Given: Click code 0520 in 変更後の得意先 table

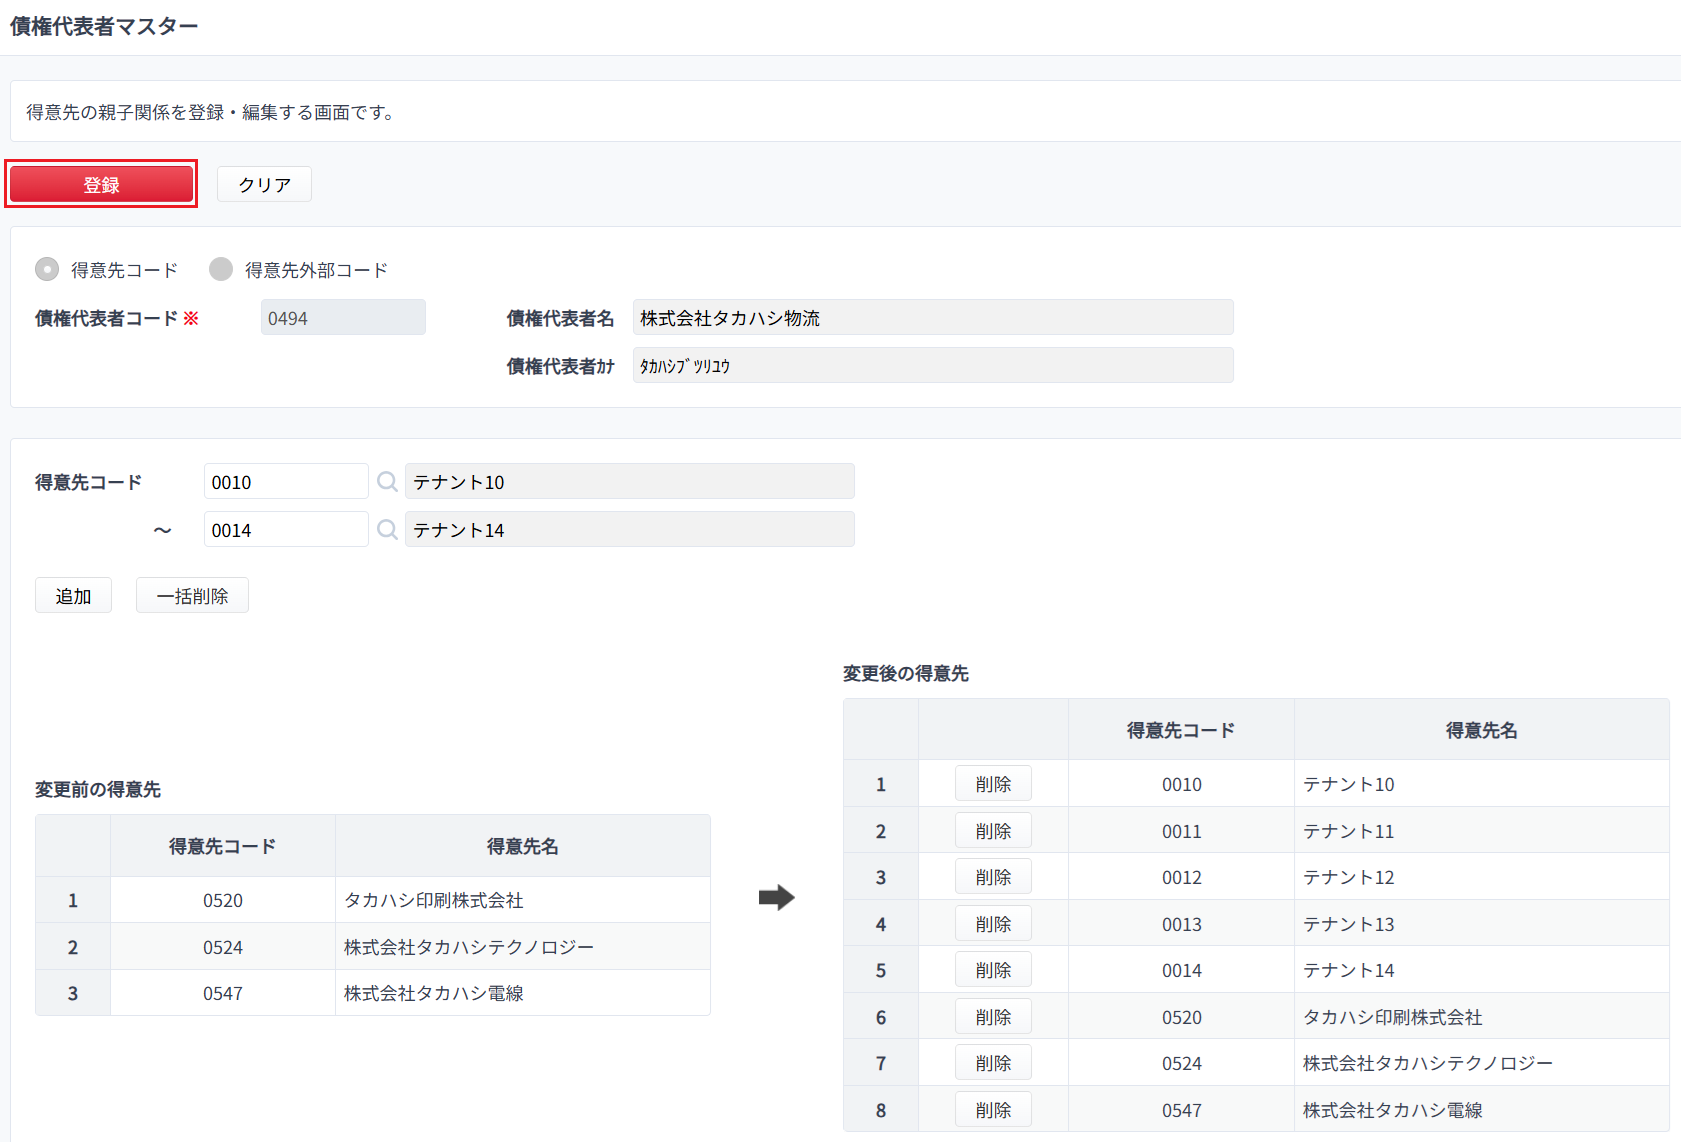Looking at the screenshot, I should tap(1182, 1017).
